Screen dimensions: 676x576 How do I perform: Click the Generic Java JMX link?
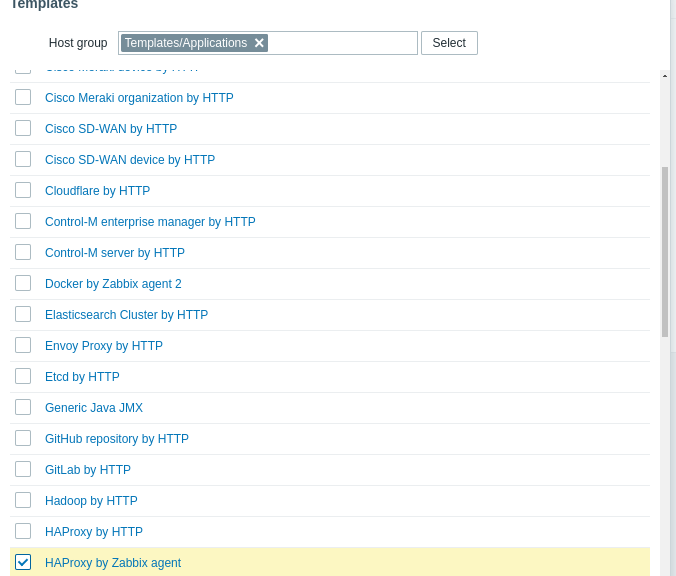pyautogui.click(x=94, y=408)
